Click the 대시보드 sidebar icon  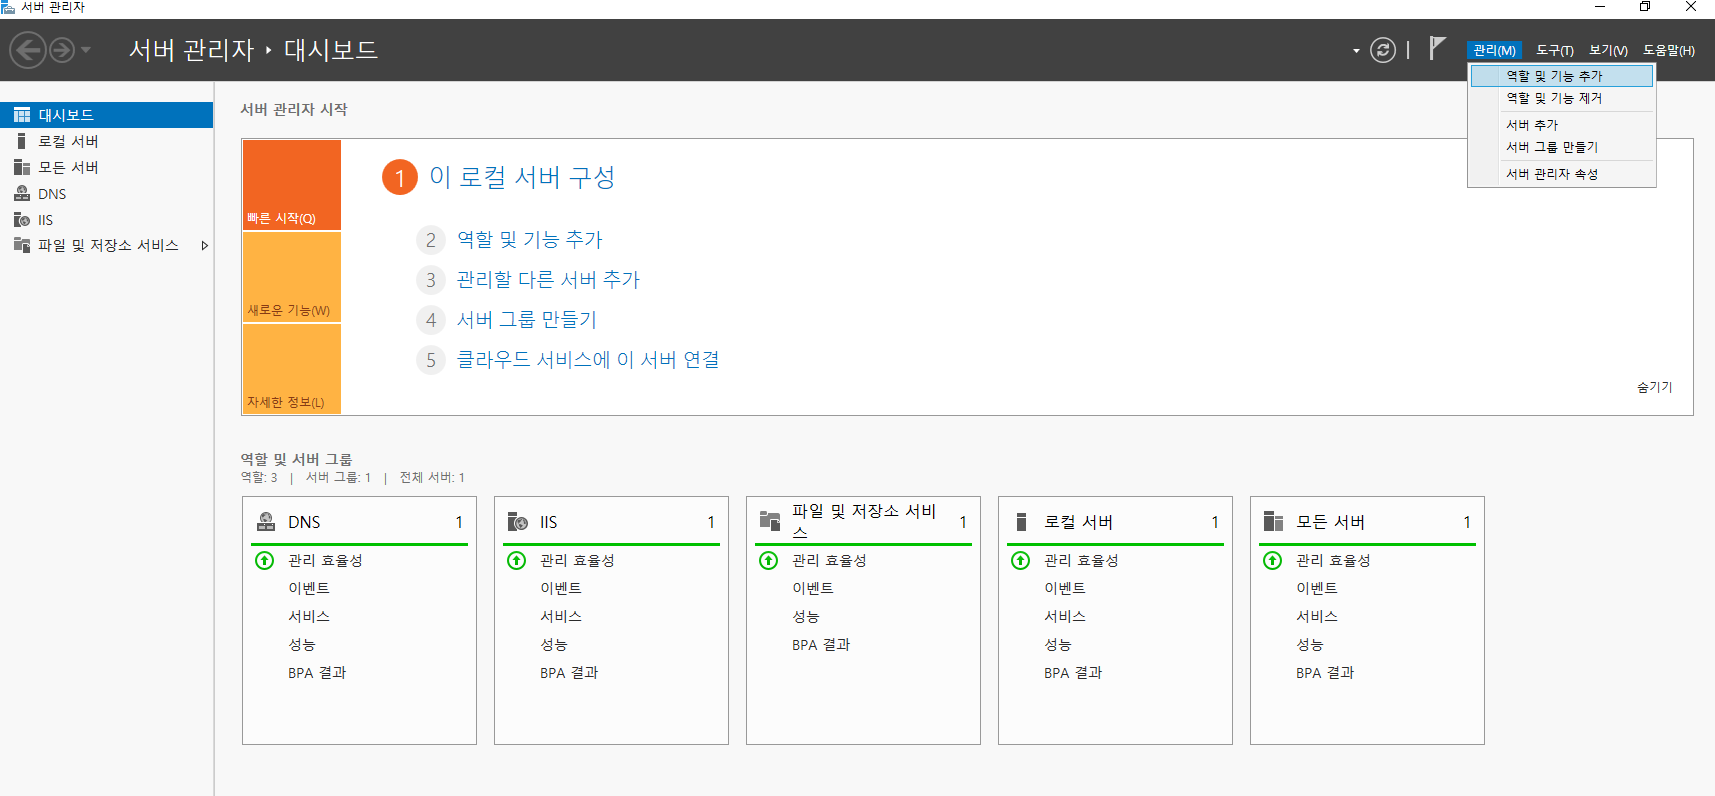pos(22,115)
